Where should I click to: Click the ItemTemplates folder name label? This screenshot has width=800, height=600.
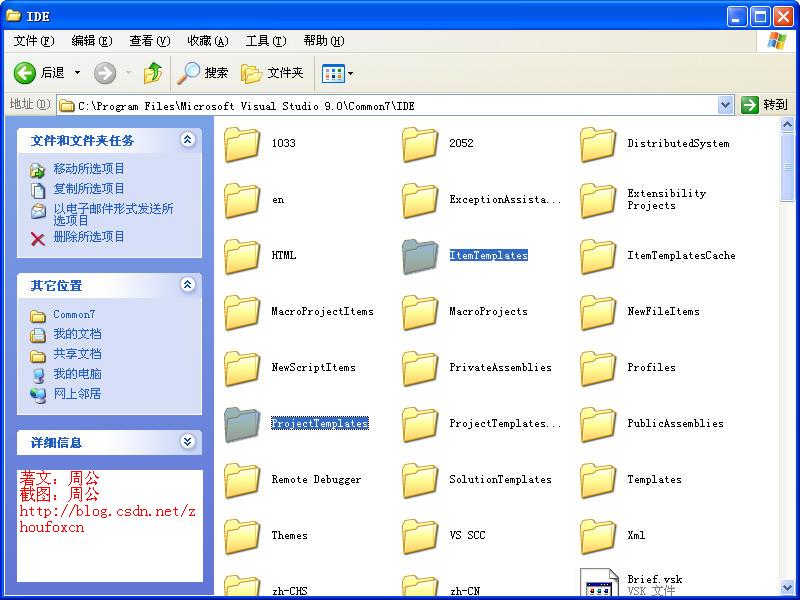488,256
